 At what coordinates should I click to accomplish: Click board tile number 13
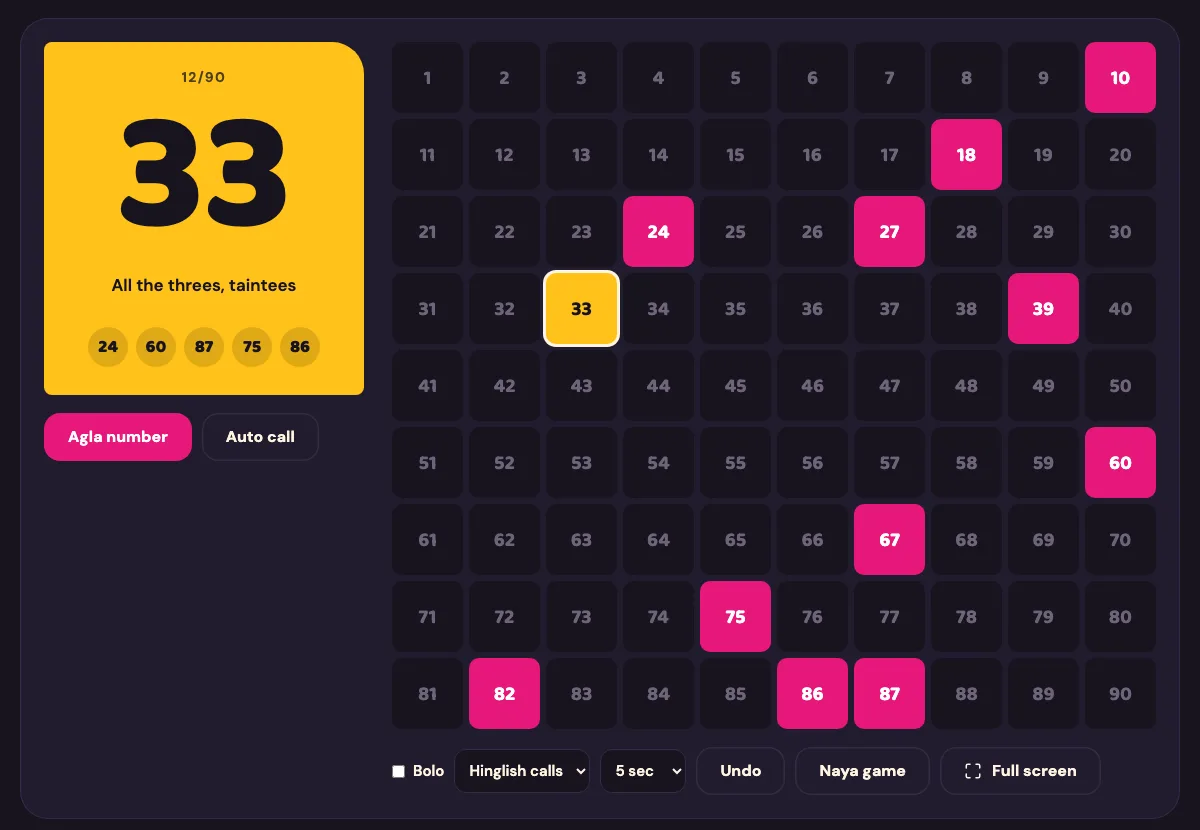coord(581,155)
